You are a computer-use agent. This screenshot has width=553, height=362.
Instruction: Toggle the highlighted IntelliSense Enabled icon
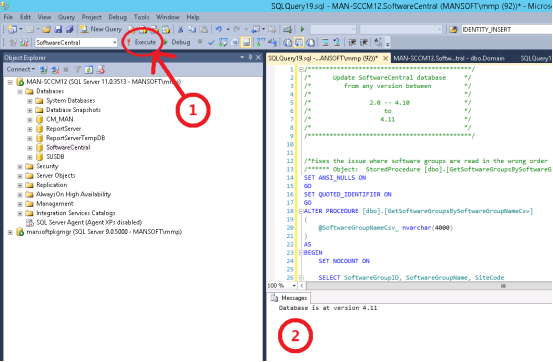(x=246, y=43)
